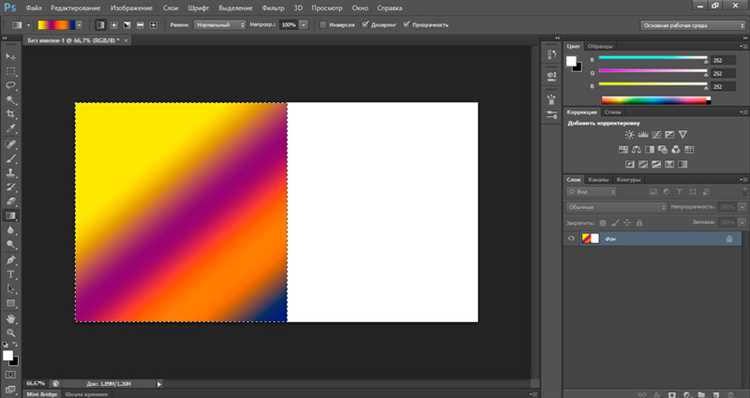This screenshot has height=398, width=750.
Task: Open layer filter kind dropdown
Action: [591, 192]
